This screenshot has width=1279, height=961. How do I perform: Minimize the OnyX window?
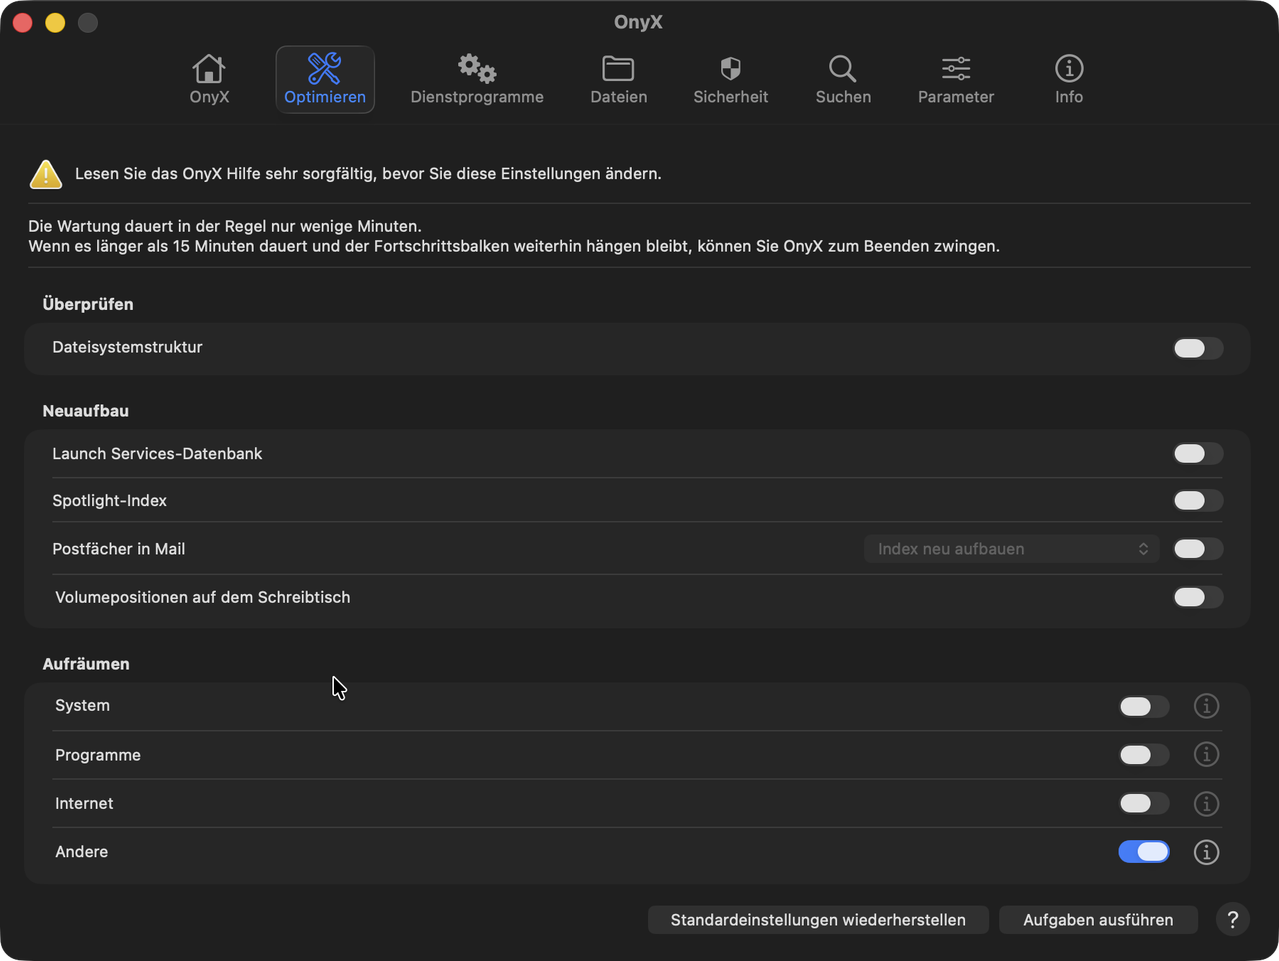coord(55,22)
